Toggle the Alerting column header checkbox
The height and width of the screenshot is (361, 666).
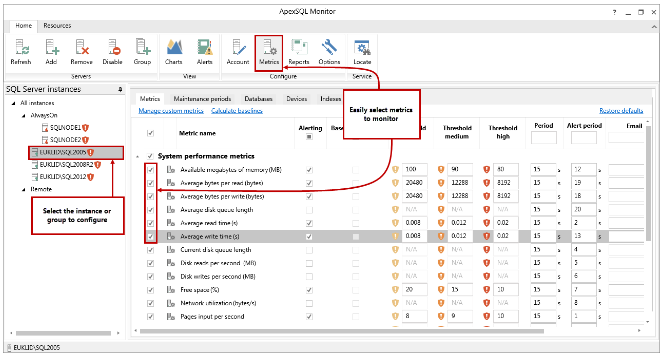click(x=309, y=137)
